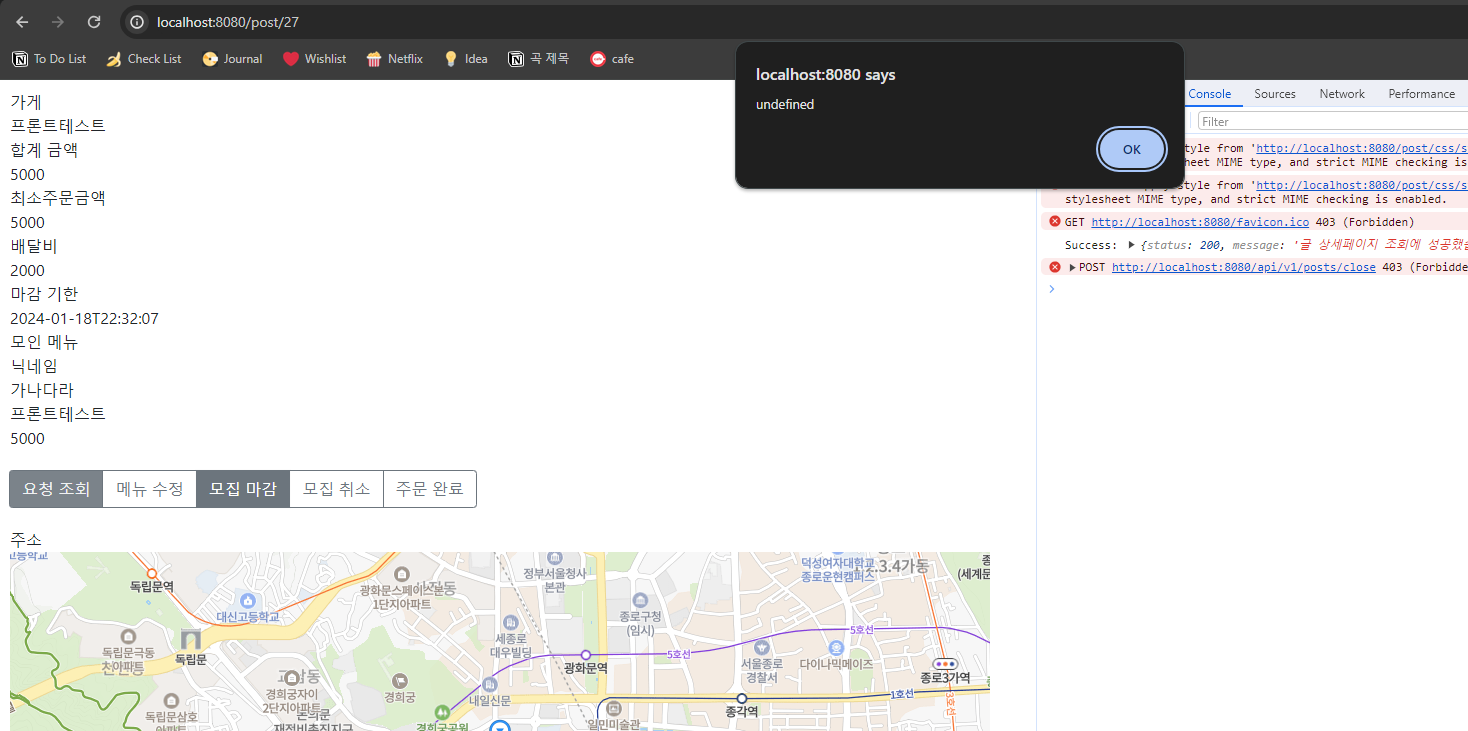The width and height of the screenshot is (1468, 731).
Task: Open site information icon beside the URL
Action: coord(137,22)
